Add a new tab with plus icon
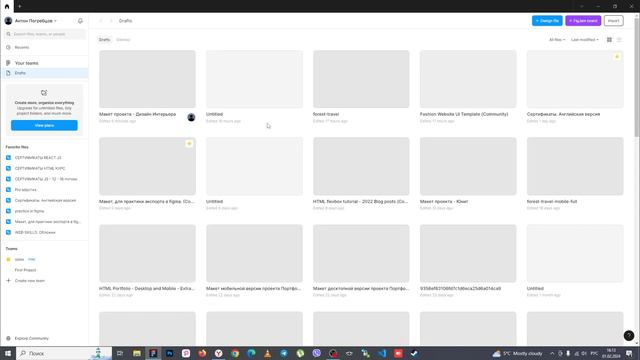Image resolution: width=640 pixels, height=360 pixels. tap(20, 6)
